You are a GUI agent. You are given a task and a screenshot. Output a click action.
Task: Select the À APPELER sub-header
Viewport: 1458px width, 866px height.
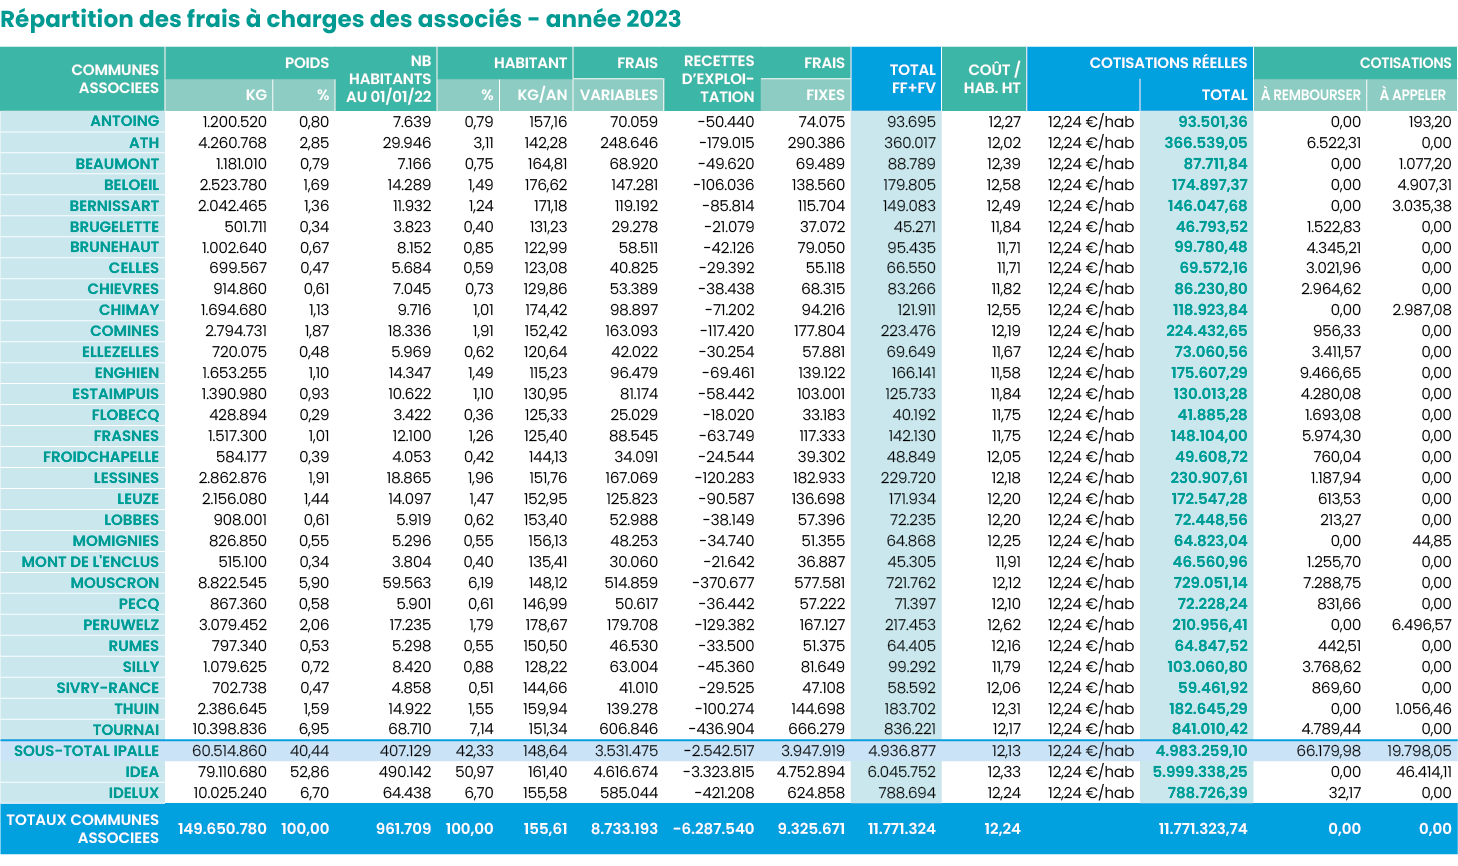pyautogui.click(x=1412, y=95)
